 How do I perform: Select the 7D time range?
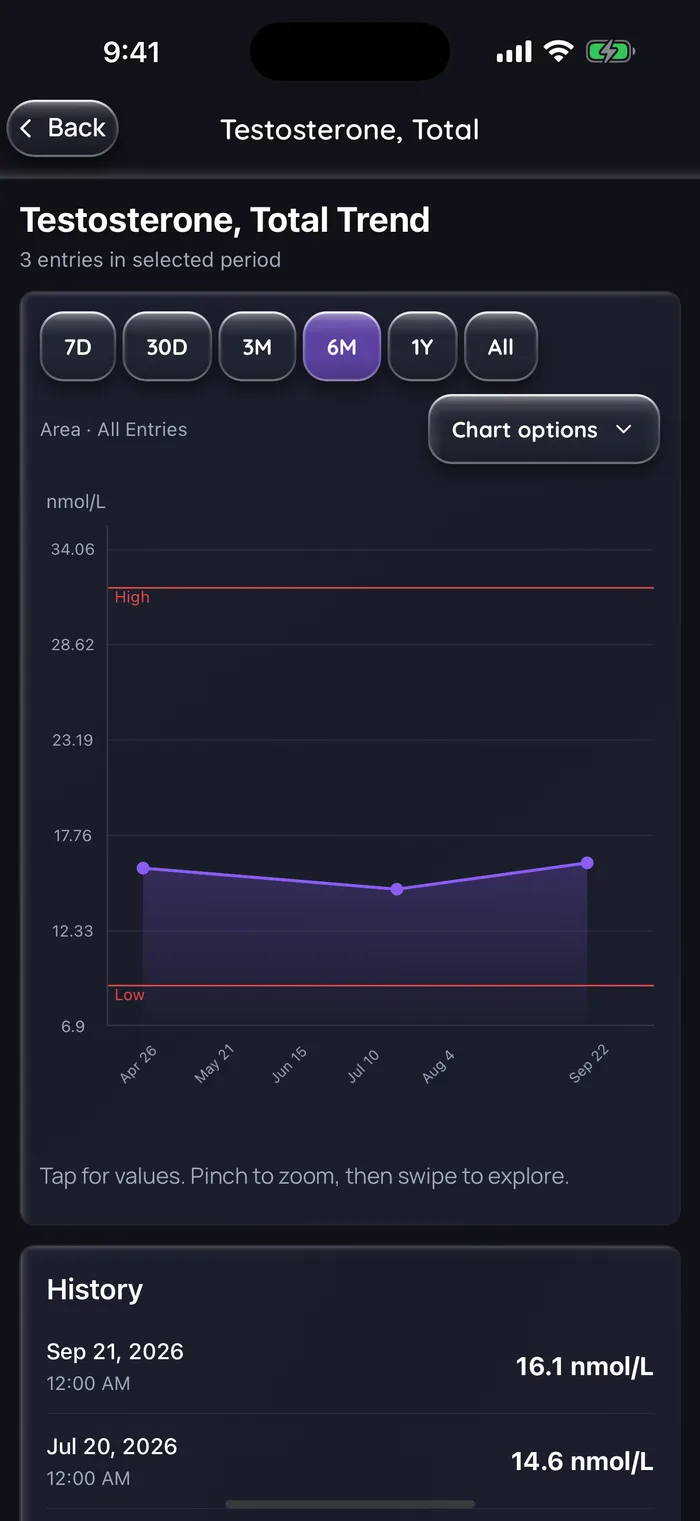point(78,347)
